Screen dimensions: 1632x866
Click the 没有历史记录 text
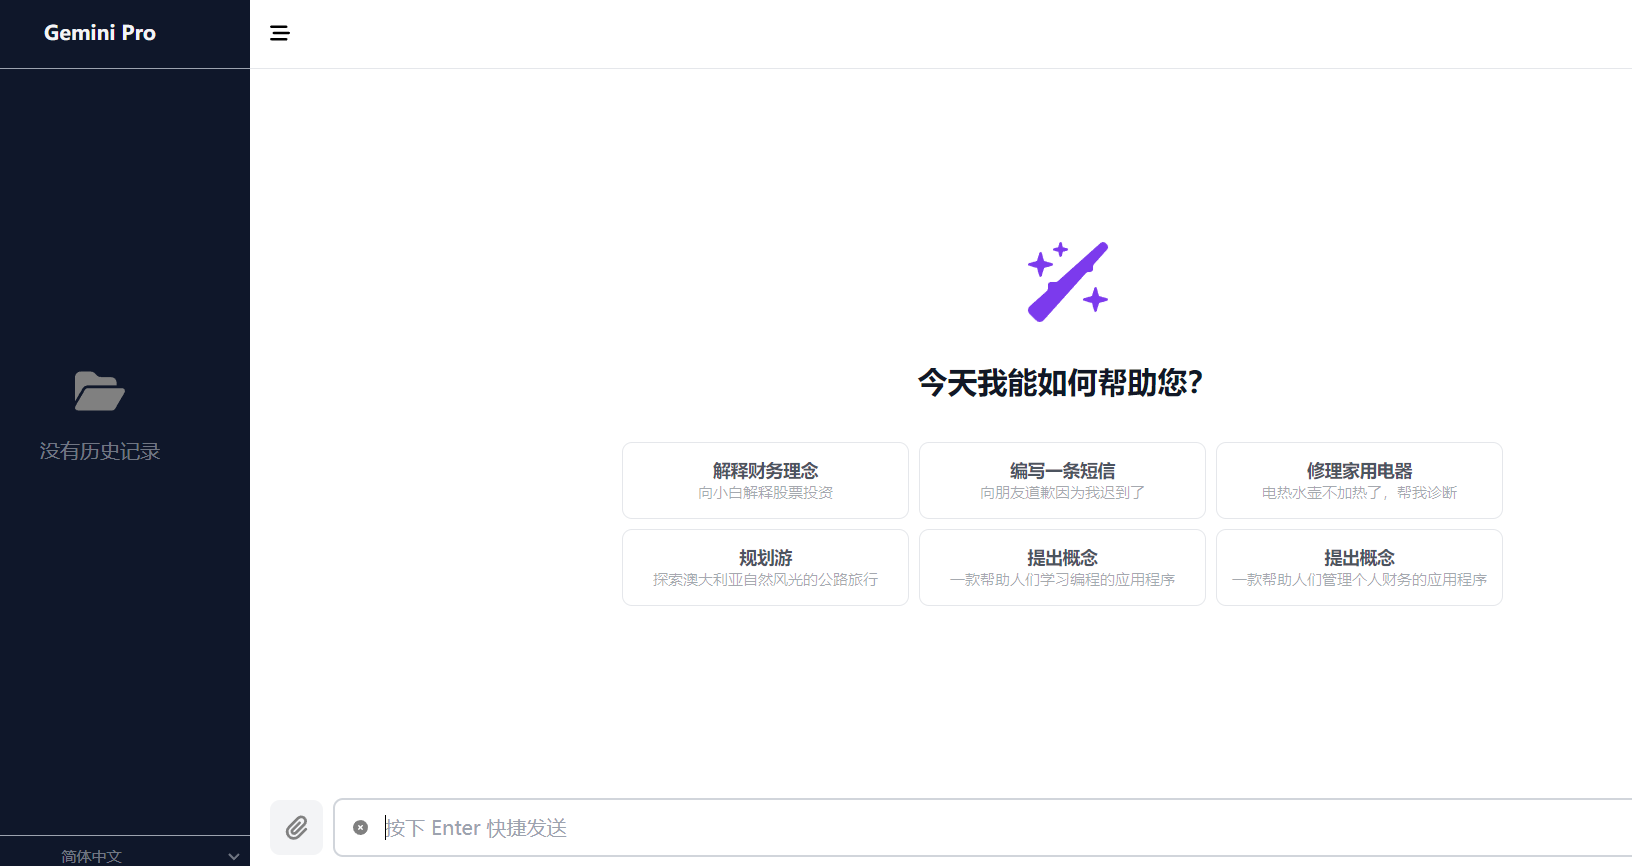tap(100, 451)
